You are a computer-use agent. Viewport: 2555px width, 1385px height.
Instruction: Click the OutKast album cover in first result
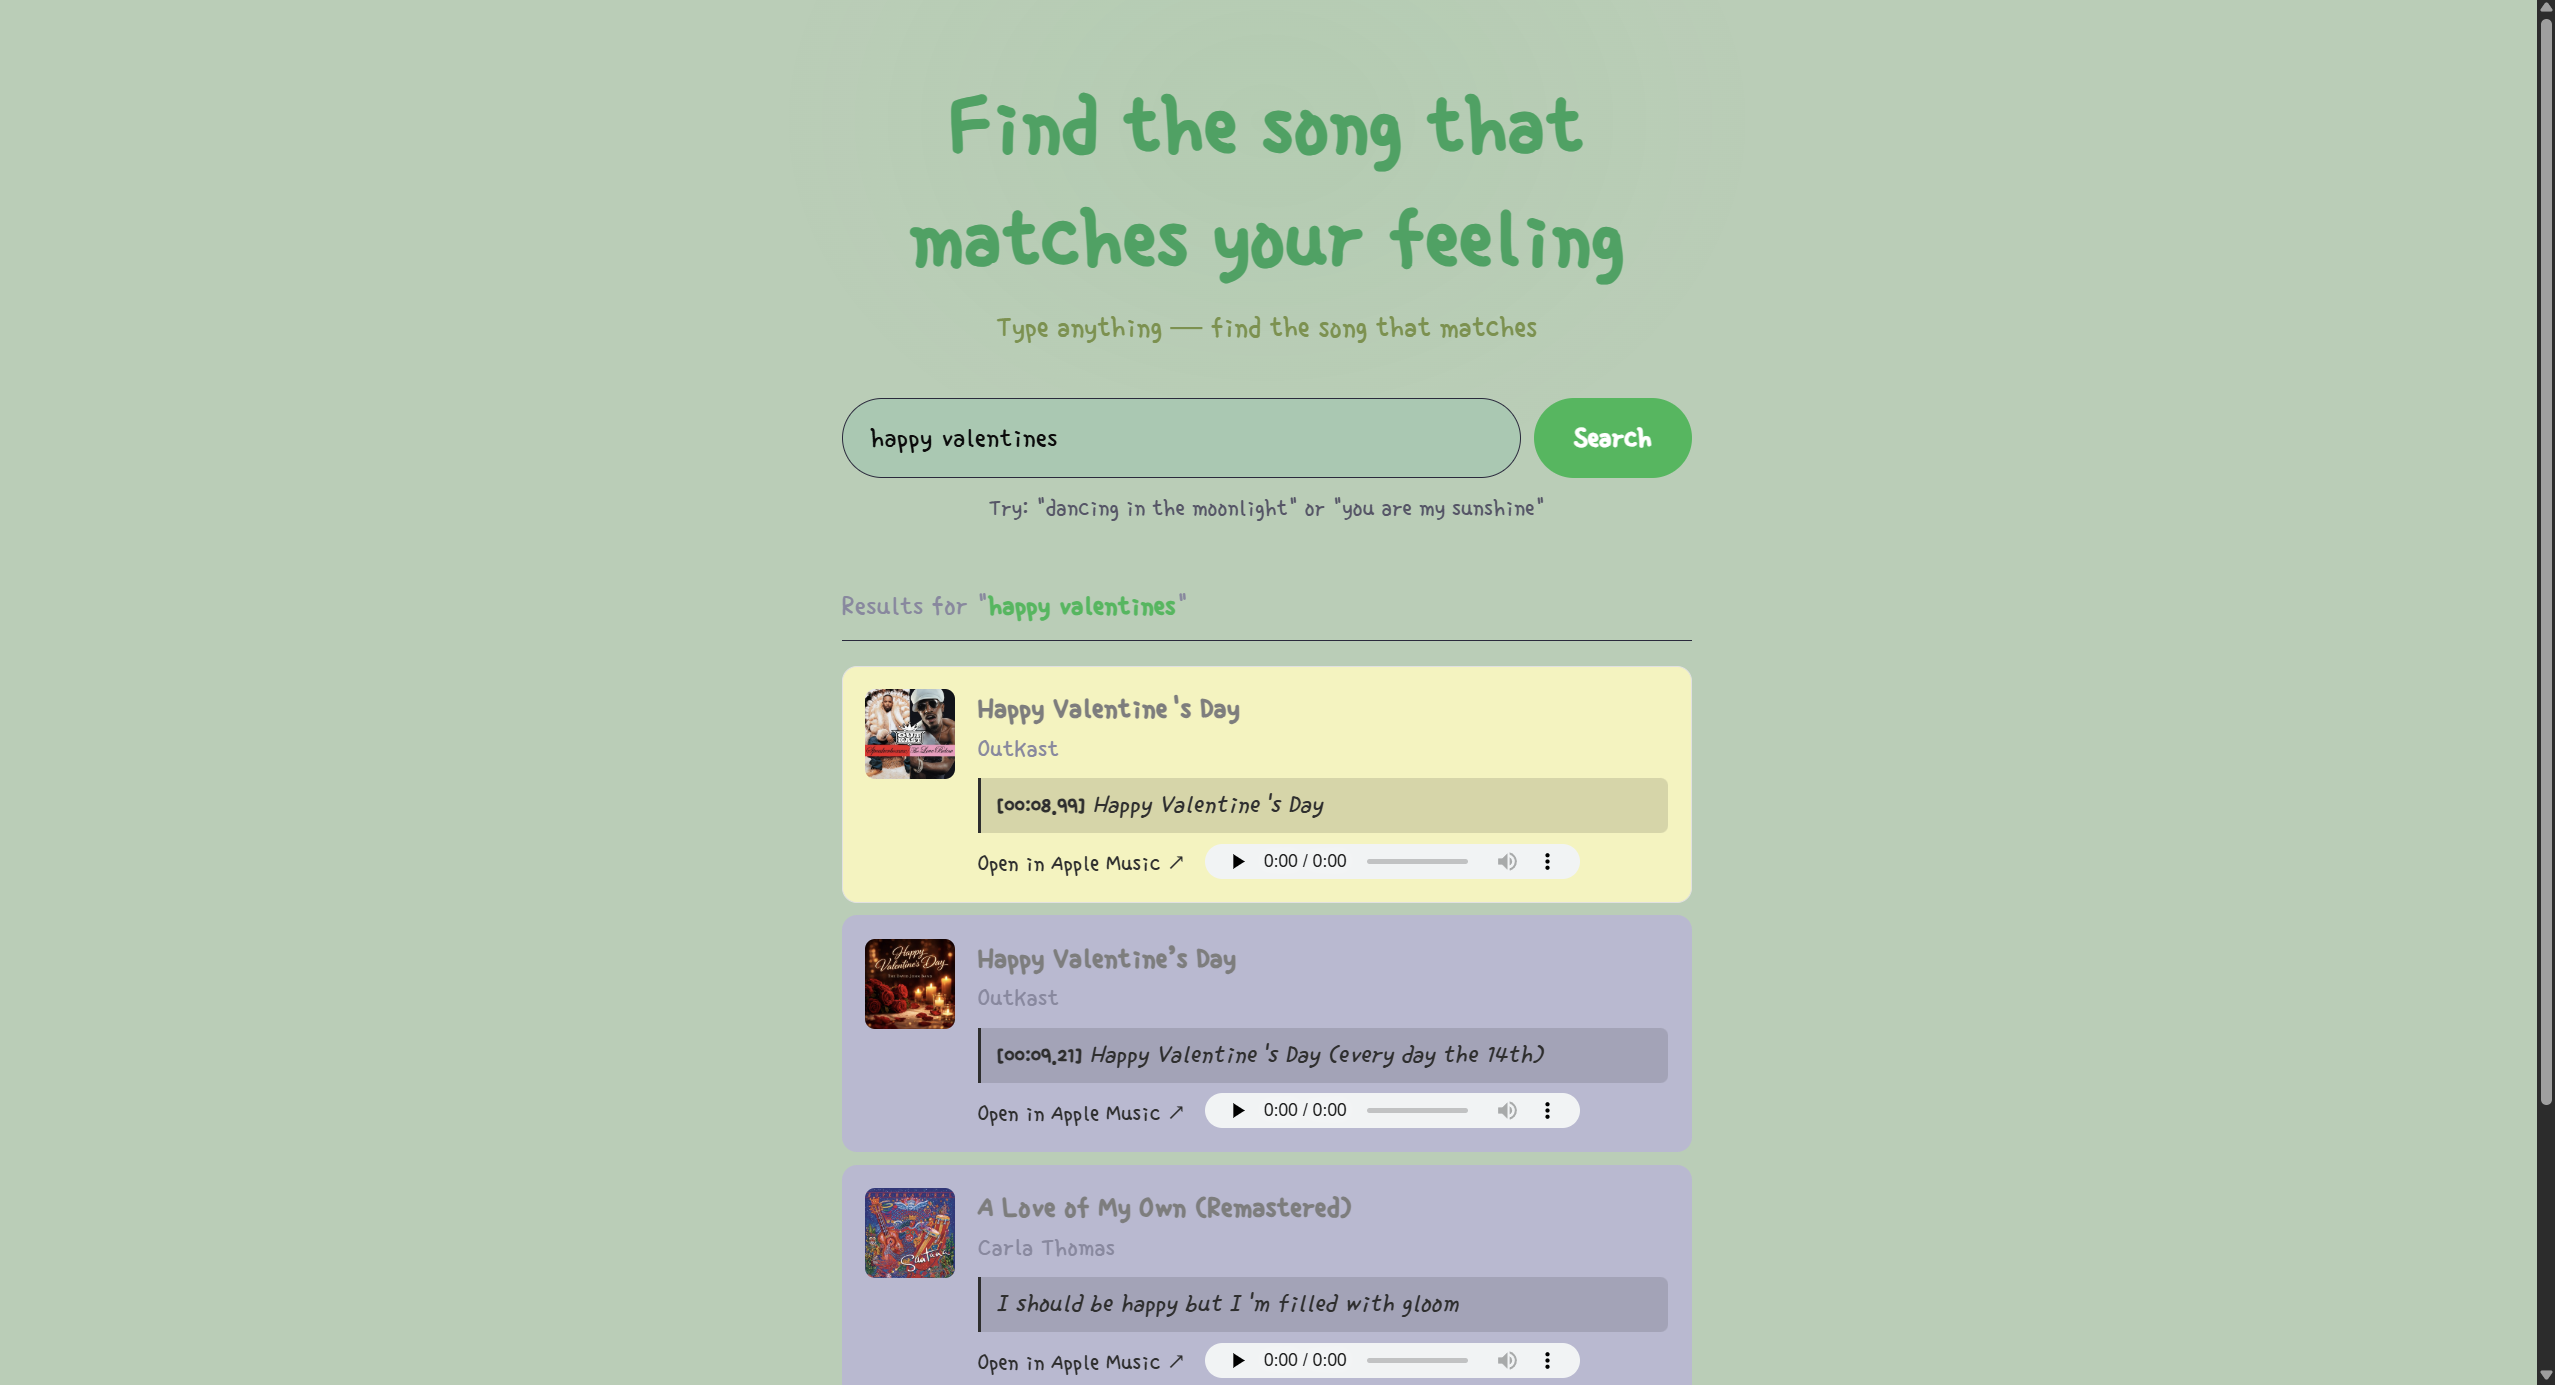(909, 733)
